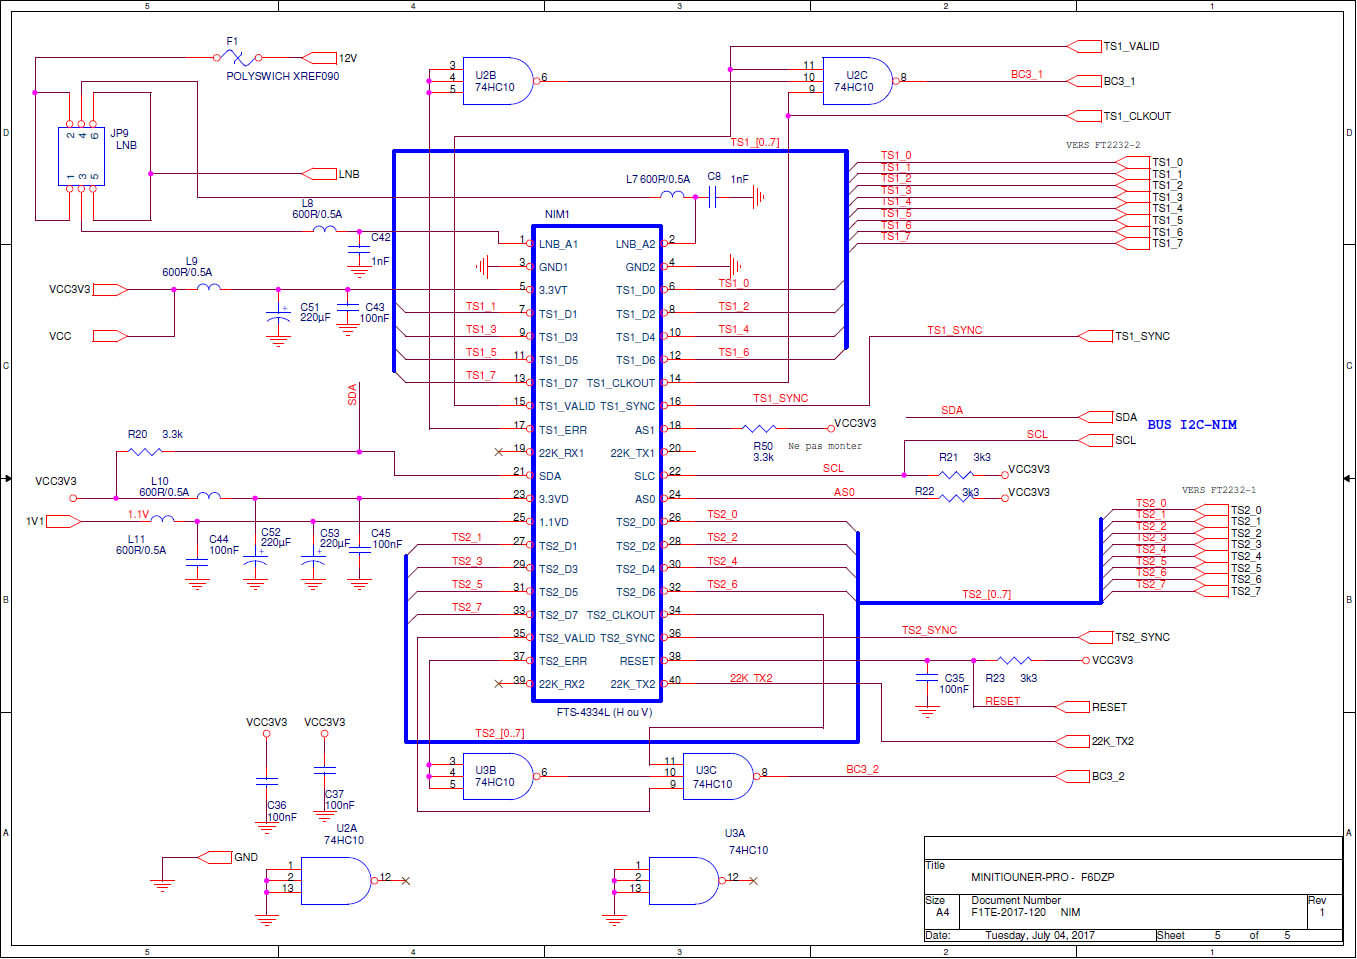This screenshot has width=1357, height=959.
Task: Click the C35 100nF reset capacitor
Action: point(927,679)
